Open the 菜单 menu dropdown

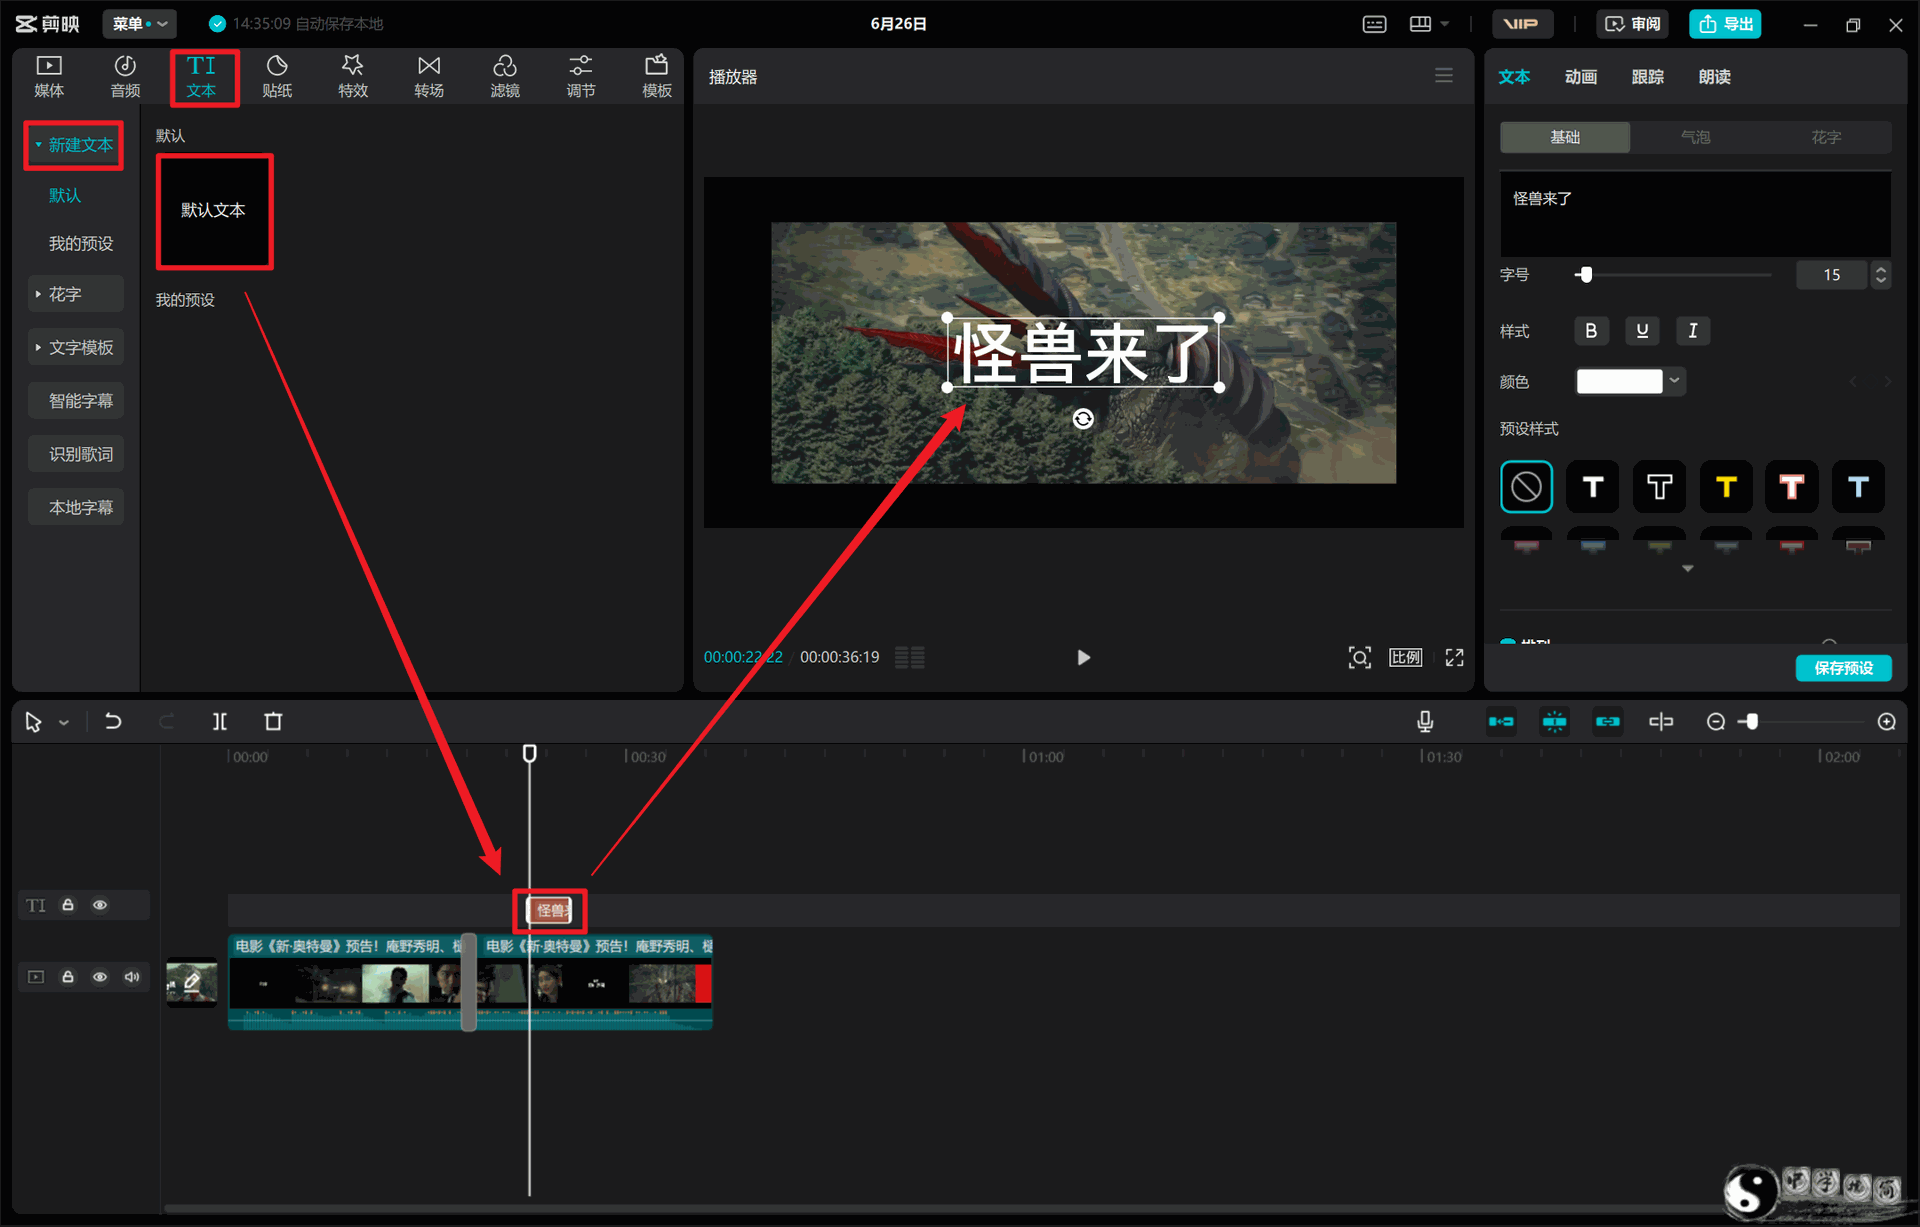pos(140,23)
